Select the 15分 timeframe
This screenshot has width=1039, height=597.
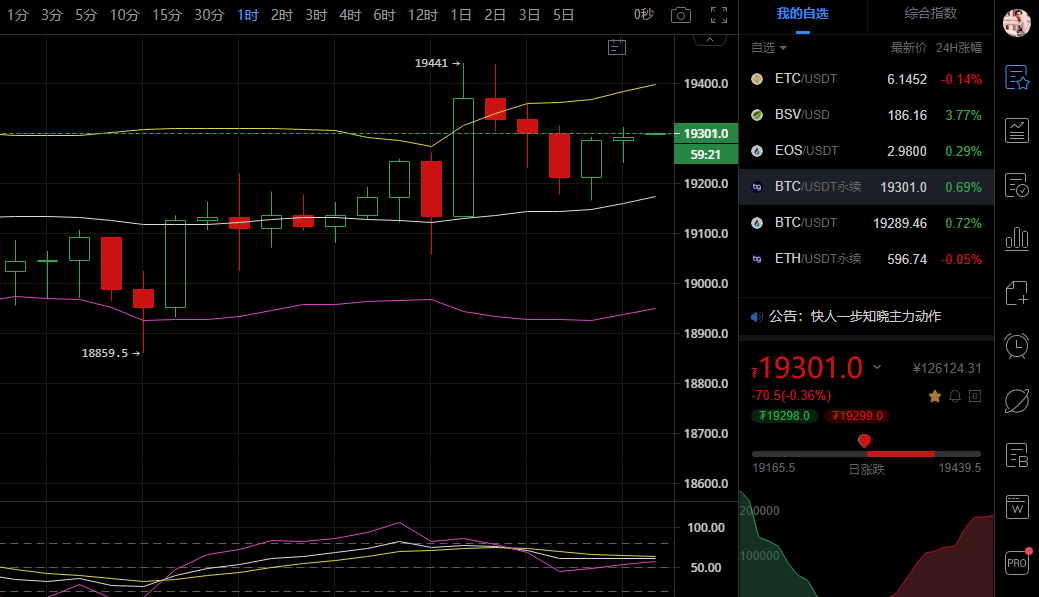pos(167,15)
